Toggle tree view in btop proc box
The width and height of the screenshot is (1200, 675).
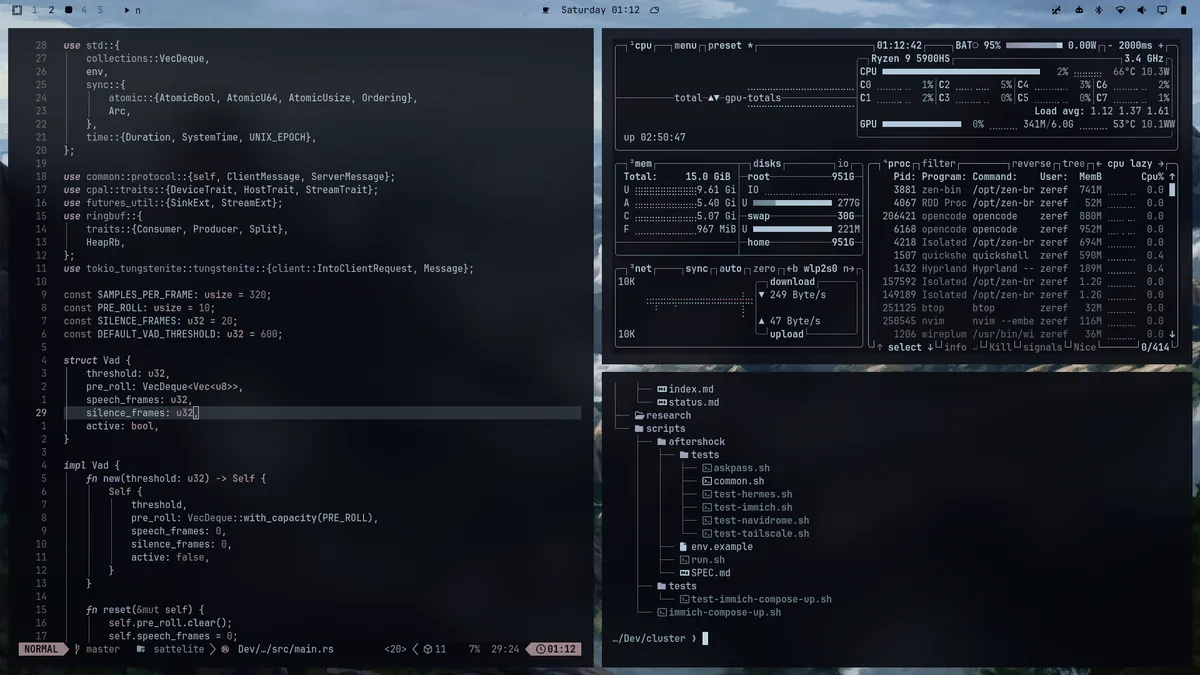point(1073,164)
